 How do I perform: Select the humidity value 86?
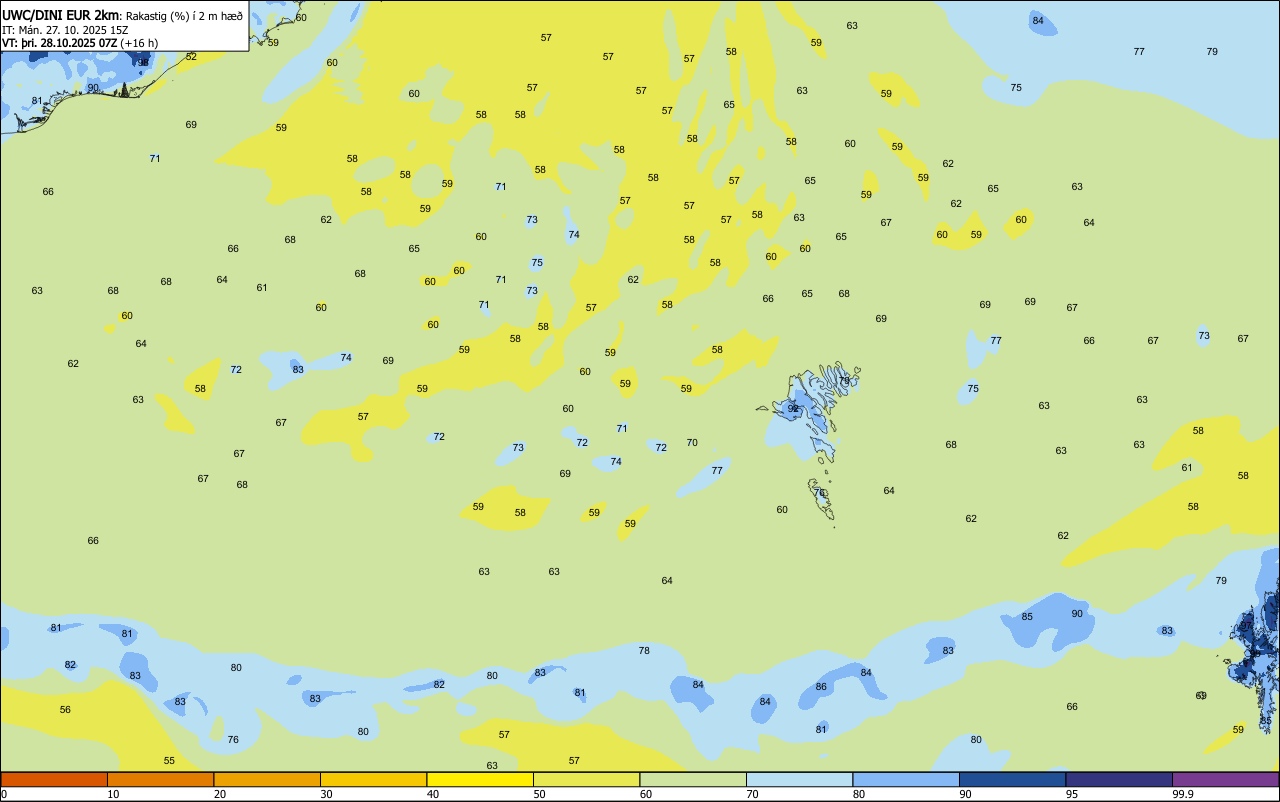click(x=821, y=687)
